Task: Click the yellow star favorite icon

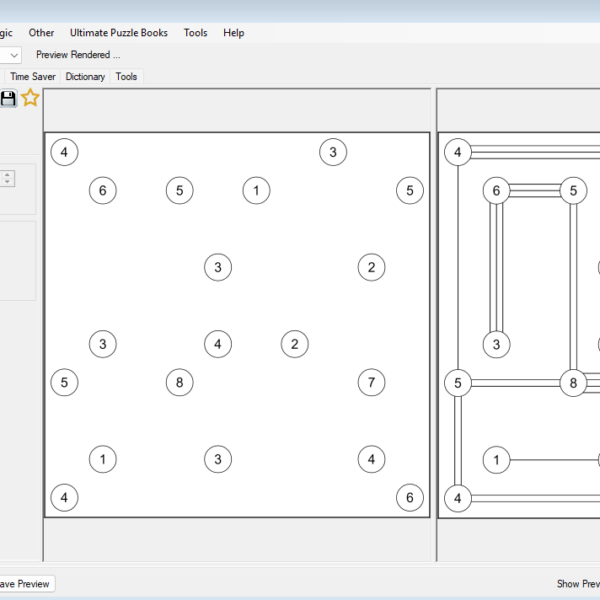Action: [31, 98]
